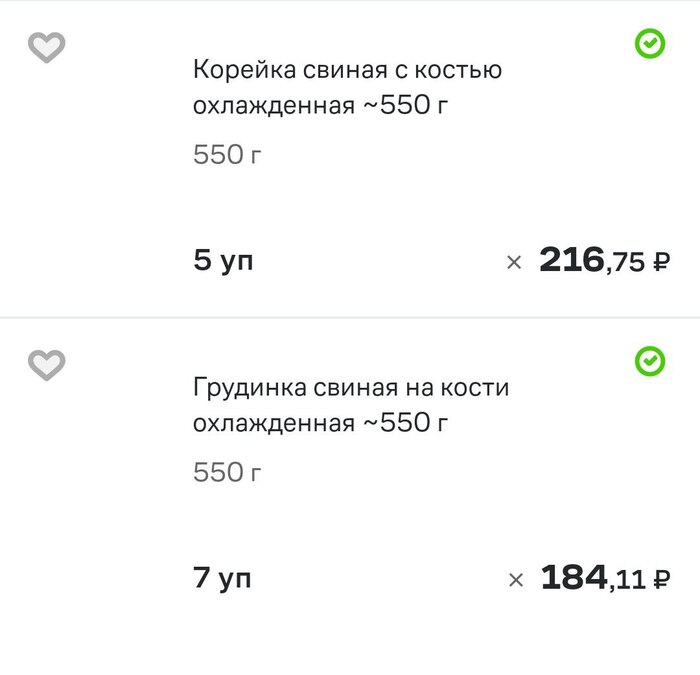Open the Корейка свиная с костью product
Screen dimensions: 700x675
click(x=346, y=71)
